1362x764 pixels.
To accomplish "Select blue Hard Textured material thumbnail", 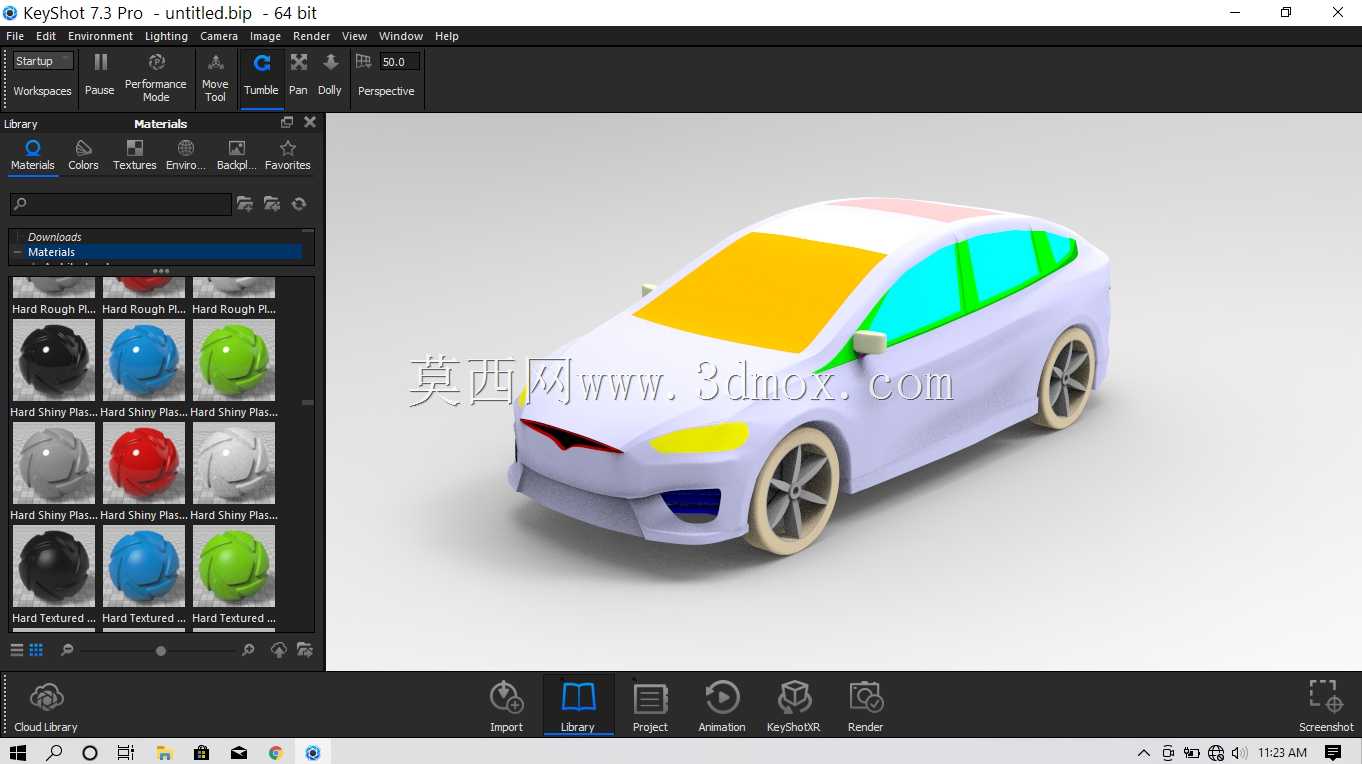I will click(143, 566).
